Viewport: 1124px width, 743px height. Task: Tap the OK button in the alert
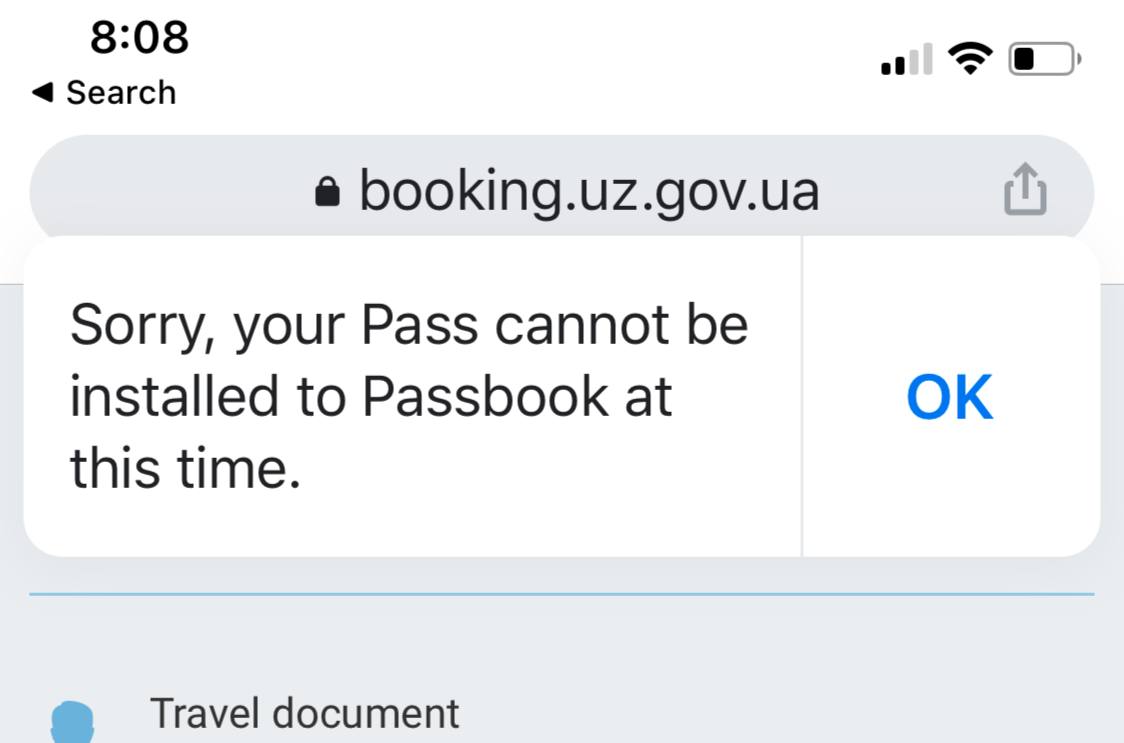pyautogui.click(x=950, y=396)
